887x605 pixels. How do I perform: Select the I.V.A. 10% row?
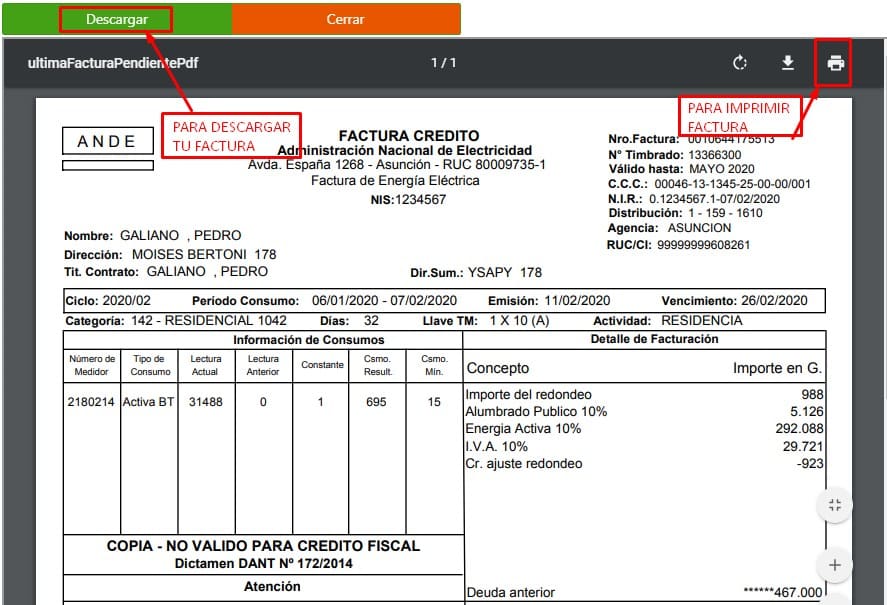(x=644, y=447)
